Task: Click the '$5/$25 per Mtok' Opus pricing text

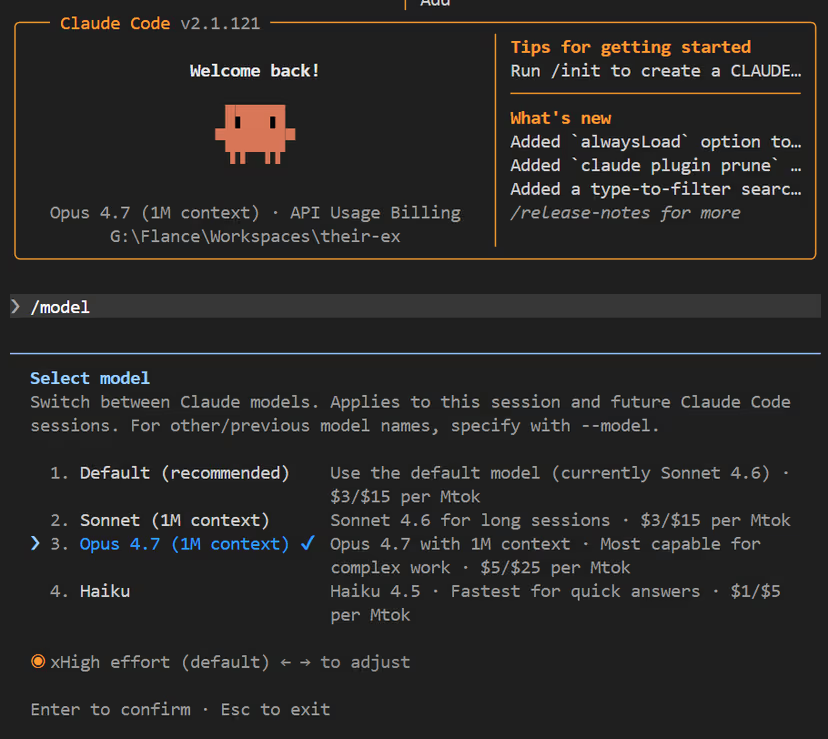Action: (x=555, y=567)
